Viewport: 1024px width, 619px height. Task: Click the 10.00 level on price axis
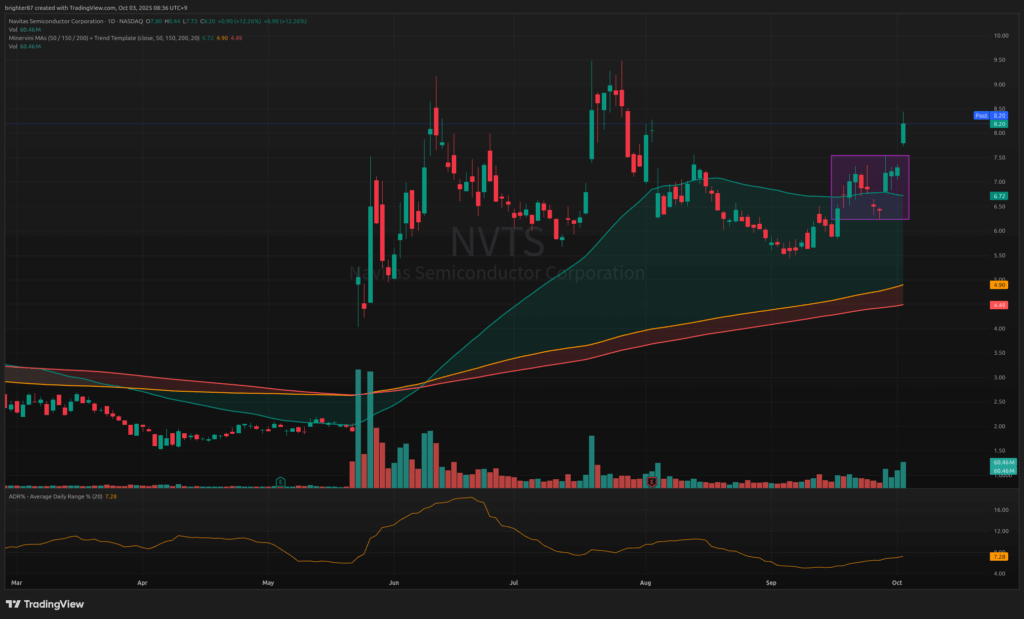point(999,35)
